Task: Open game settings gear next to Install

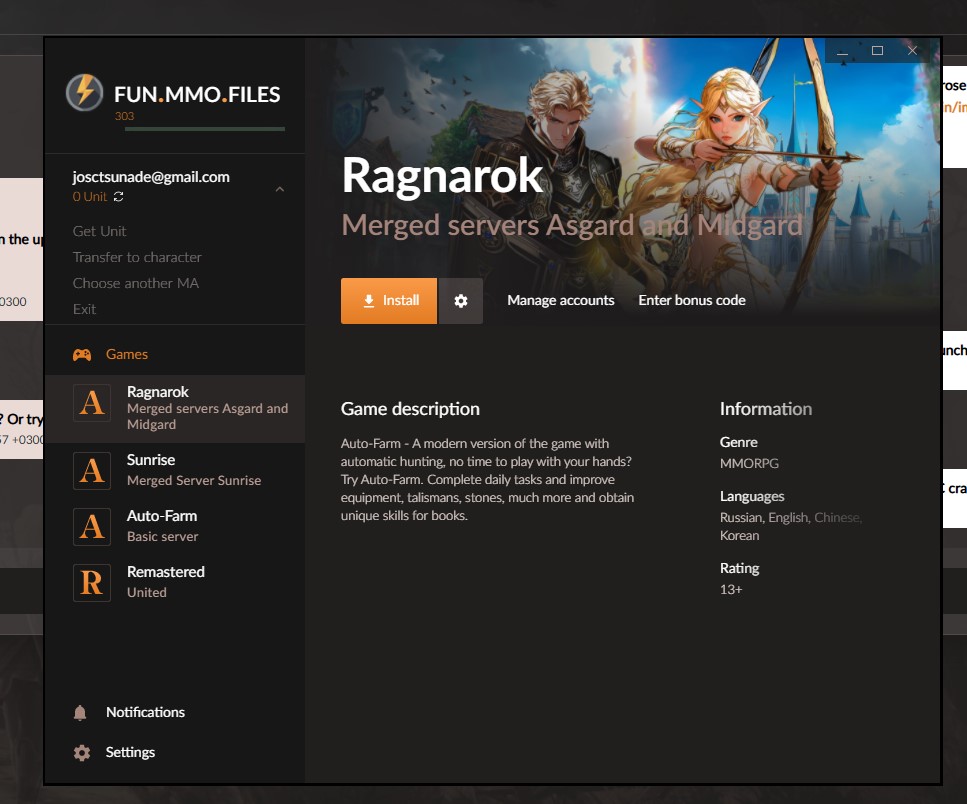Action: 460,301
